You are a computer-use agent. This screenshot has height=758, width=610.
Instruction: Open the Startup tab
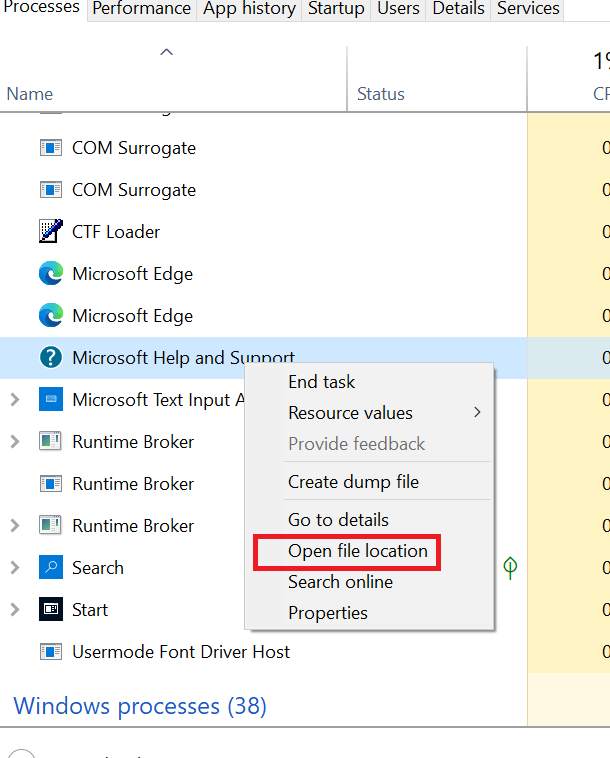pyautogui.click(x=336, y=9)
